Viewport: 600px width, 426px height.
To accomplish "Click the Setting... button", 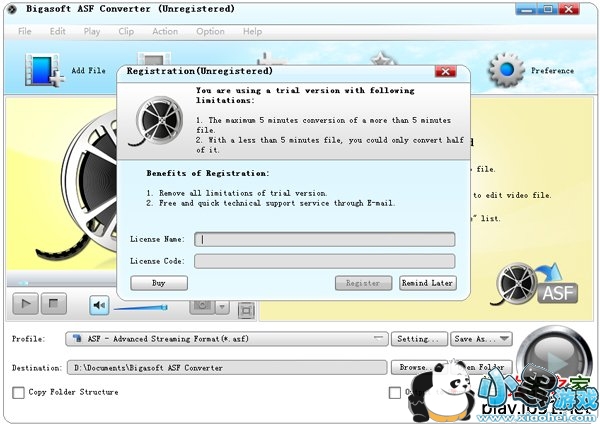I will [419, 339].
